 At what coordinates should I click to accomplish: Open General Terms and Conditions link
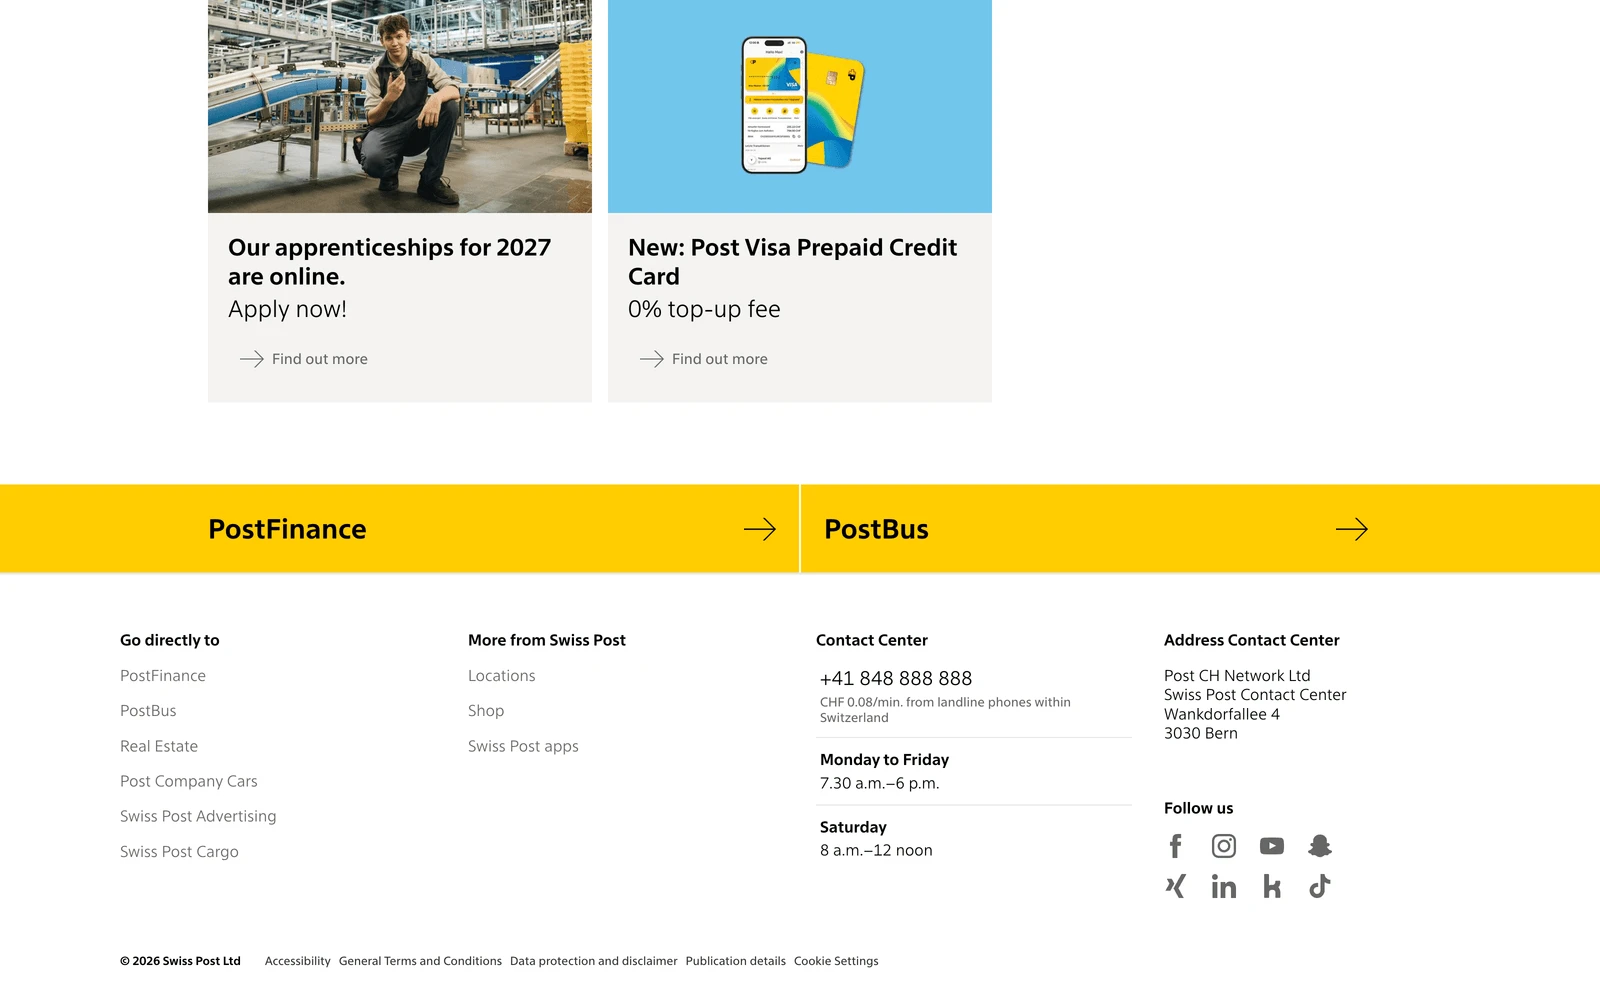click(x=420, y=961)
